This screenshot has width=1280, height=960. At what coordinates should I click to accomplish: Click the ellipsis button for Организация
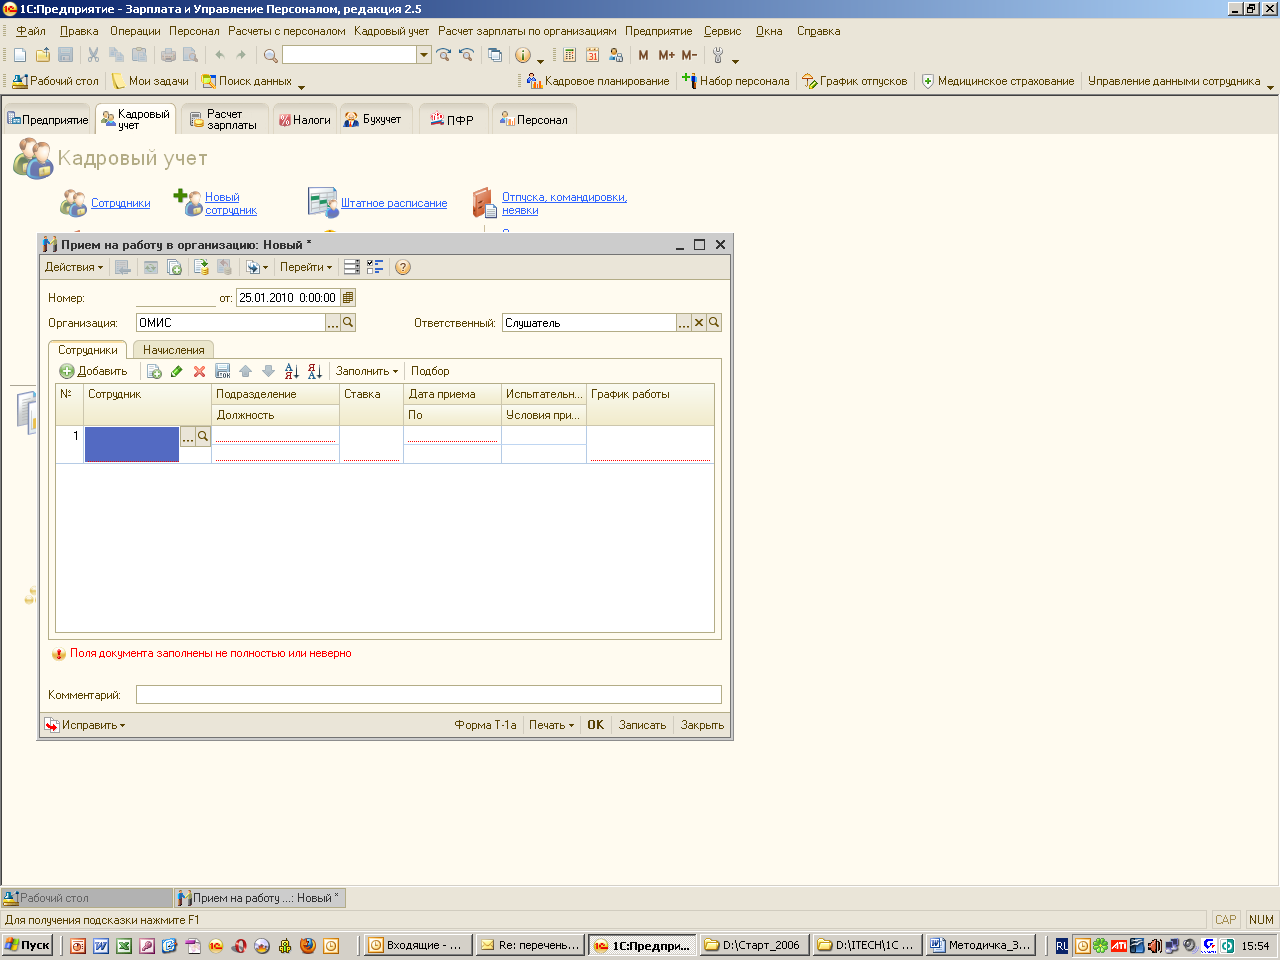pyautogui.click(x=333, y=322)
